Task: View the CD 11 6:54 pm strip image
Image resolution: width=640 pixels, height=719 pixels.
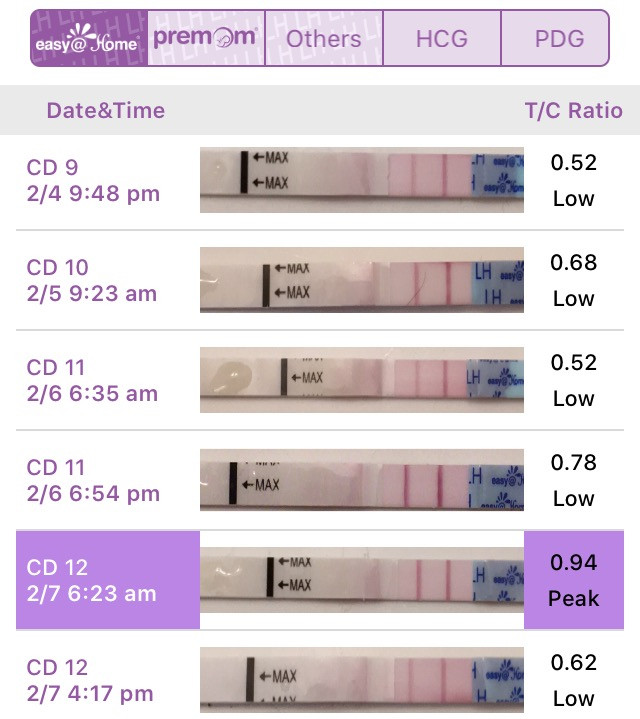Action: pyautogui.click(x=362, y=480)
